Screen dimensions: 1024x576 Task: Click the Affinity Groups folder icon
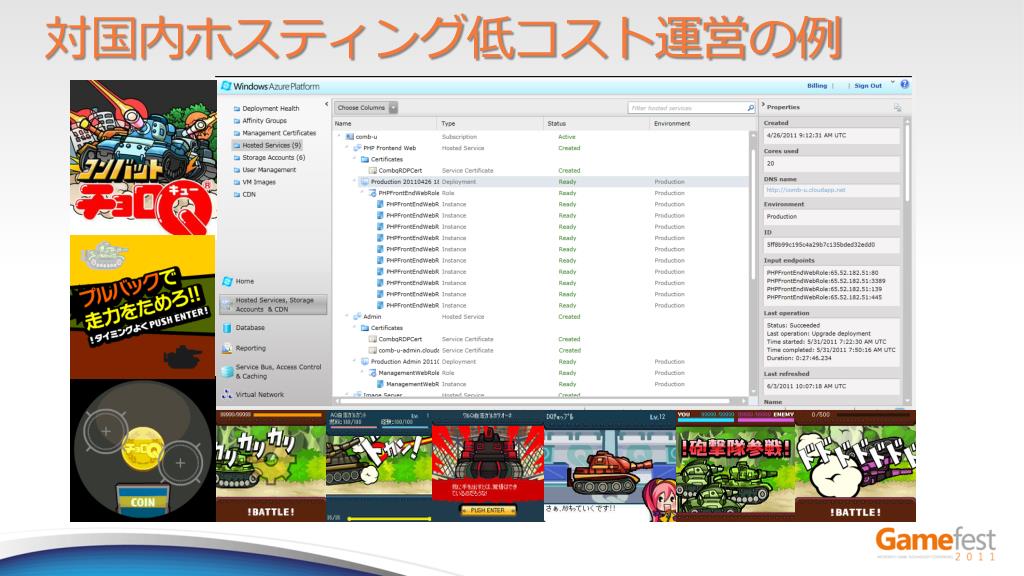(x=236, y=121)
